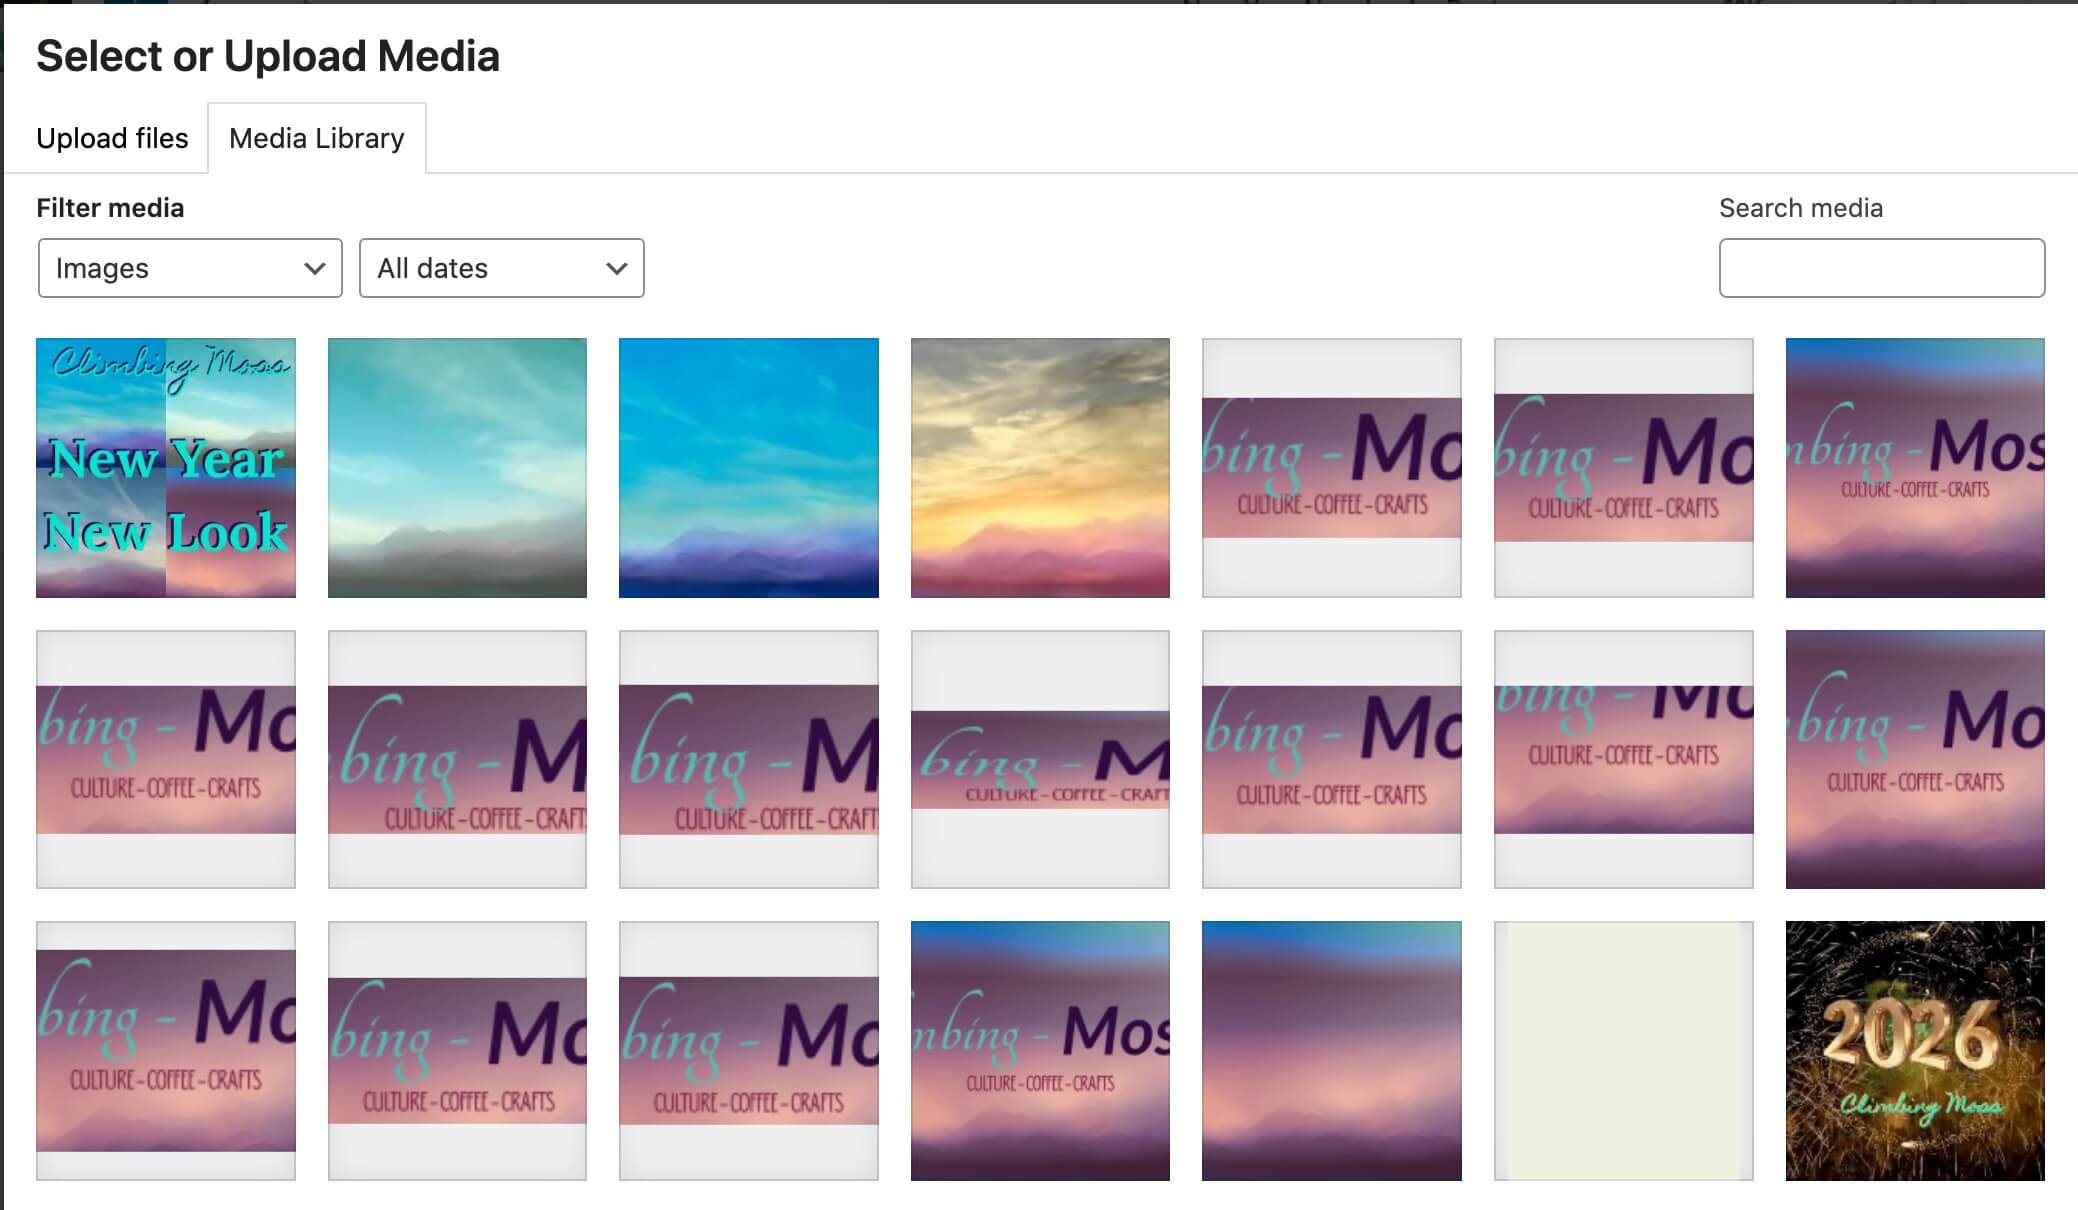Pick the cropped-top logo thumbnail in second row
Image resolution: width=2078 pixels, height=1210 pixels.
[1624, 759]
